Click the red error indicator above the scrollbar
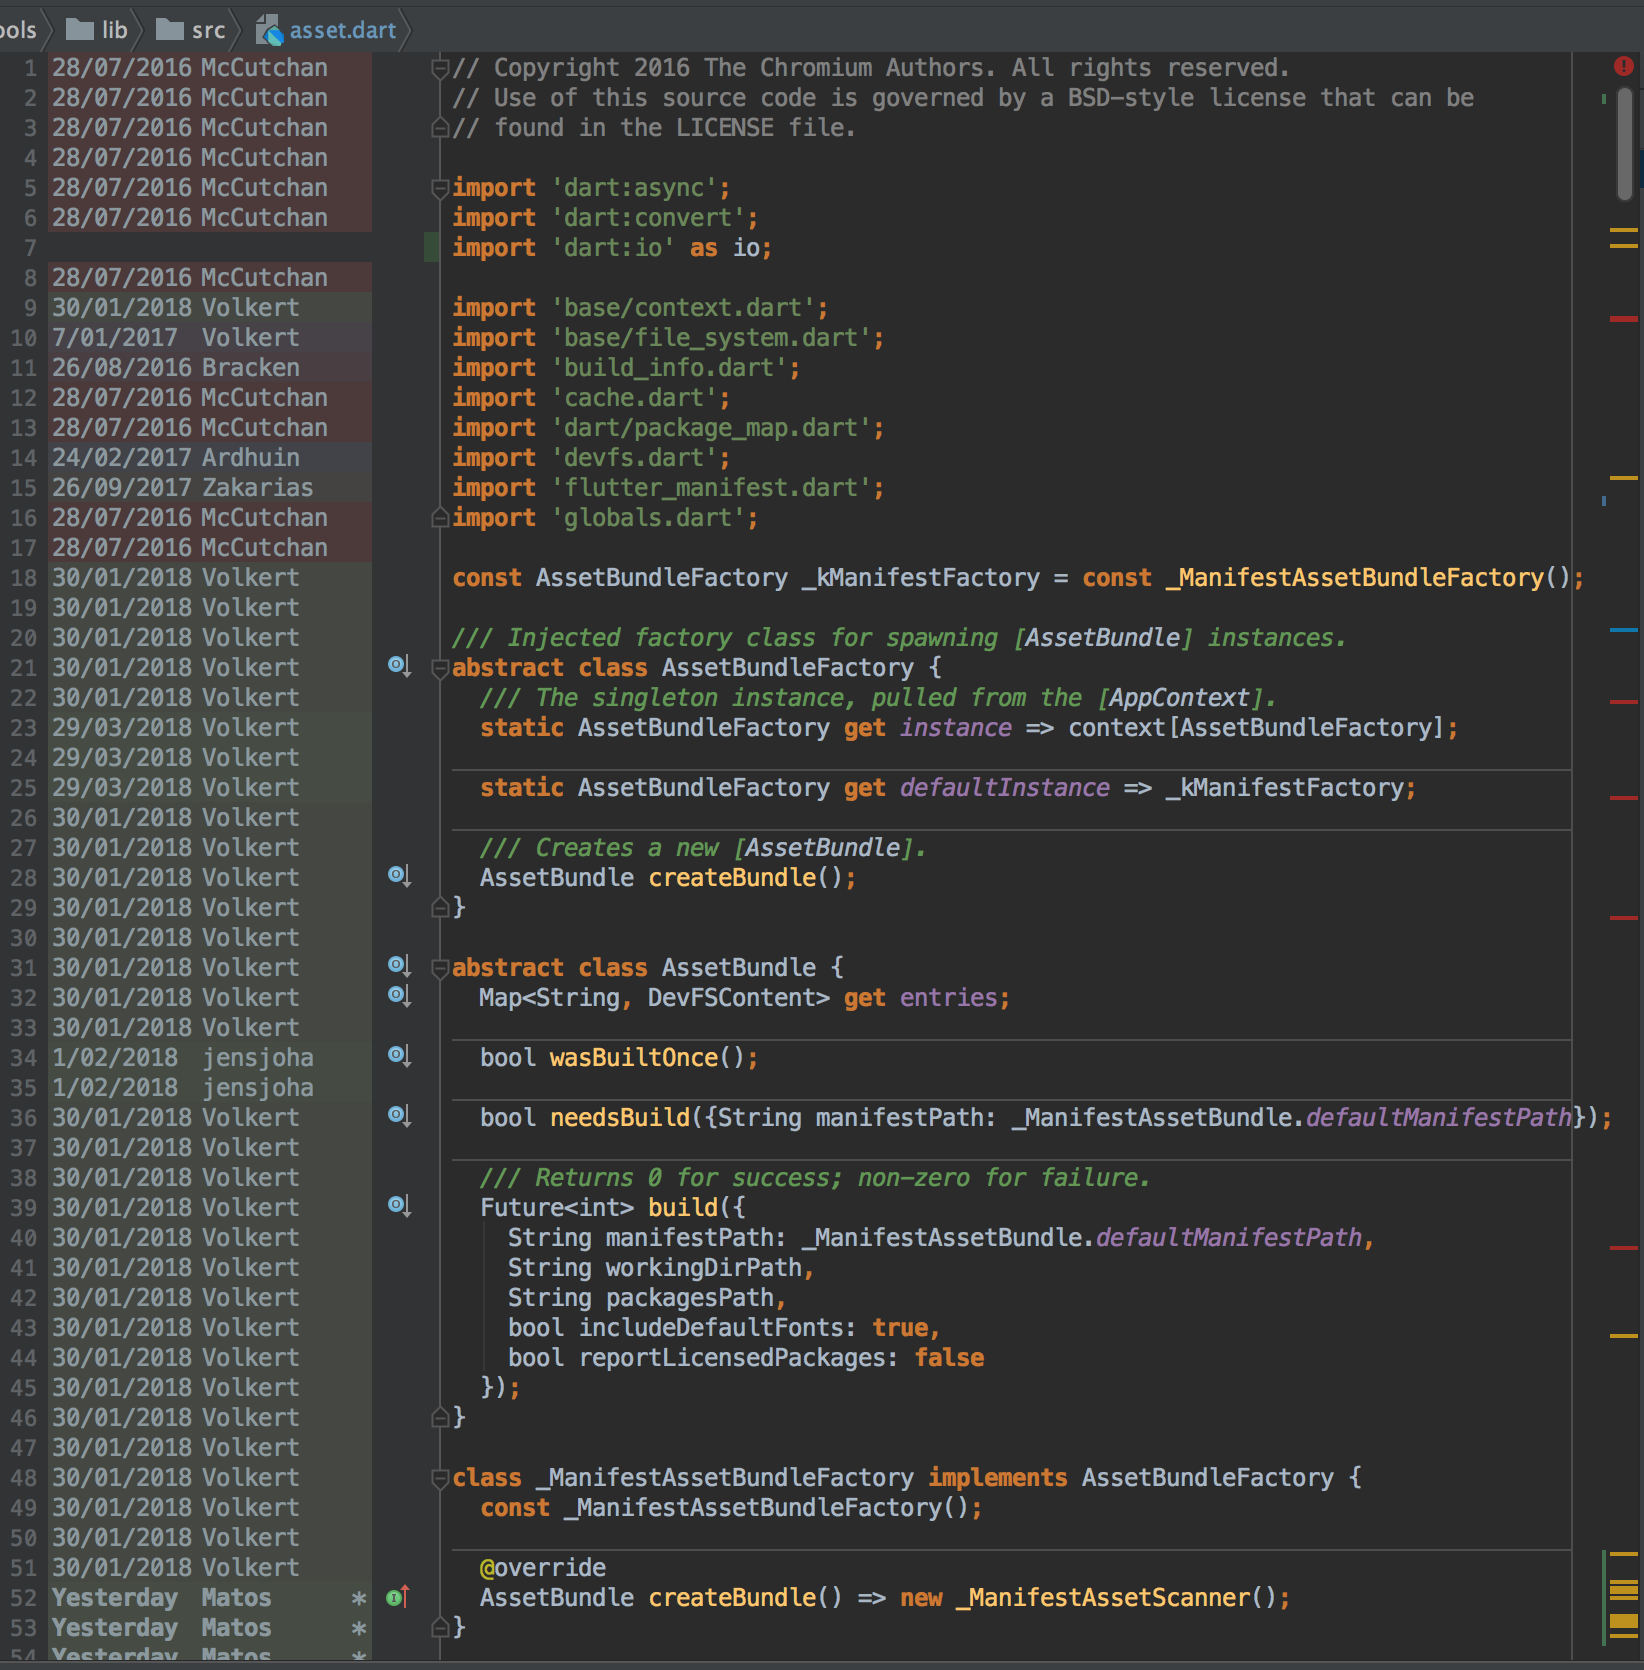This screenshot has width=1644, height=1670. pyautogui.click(x=1623, y=66)
